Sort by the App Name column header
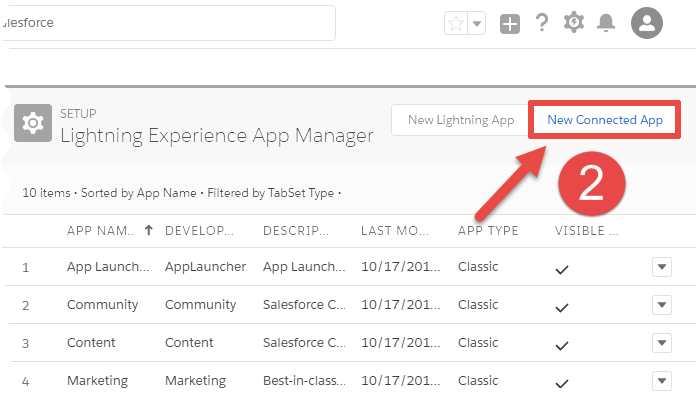The image size is (696, 399). coord(100,231)
